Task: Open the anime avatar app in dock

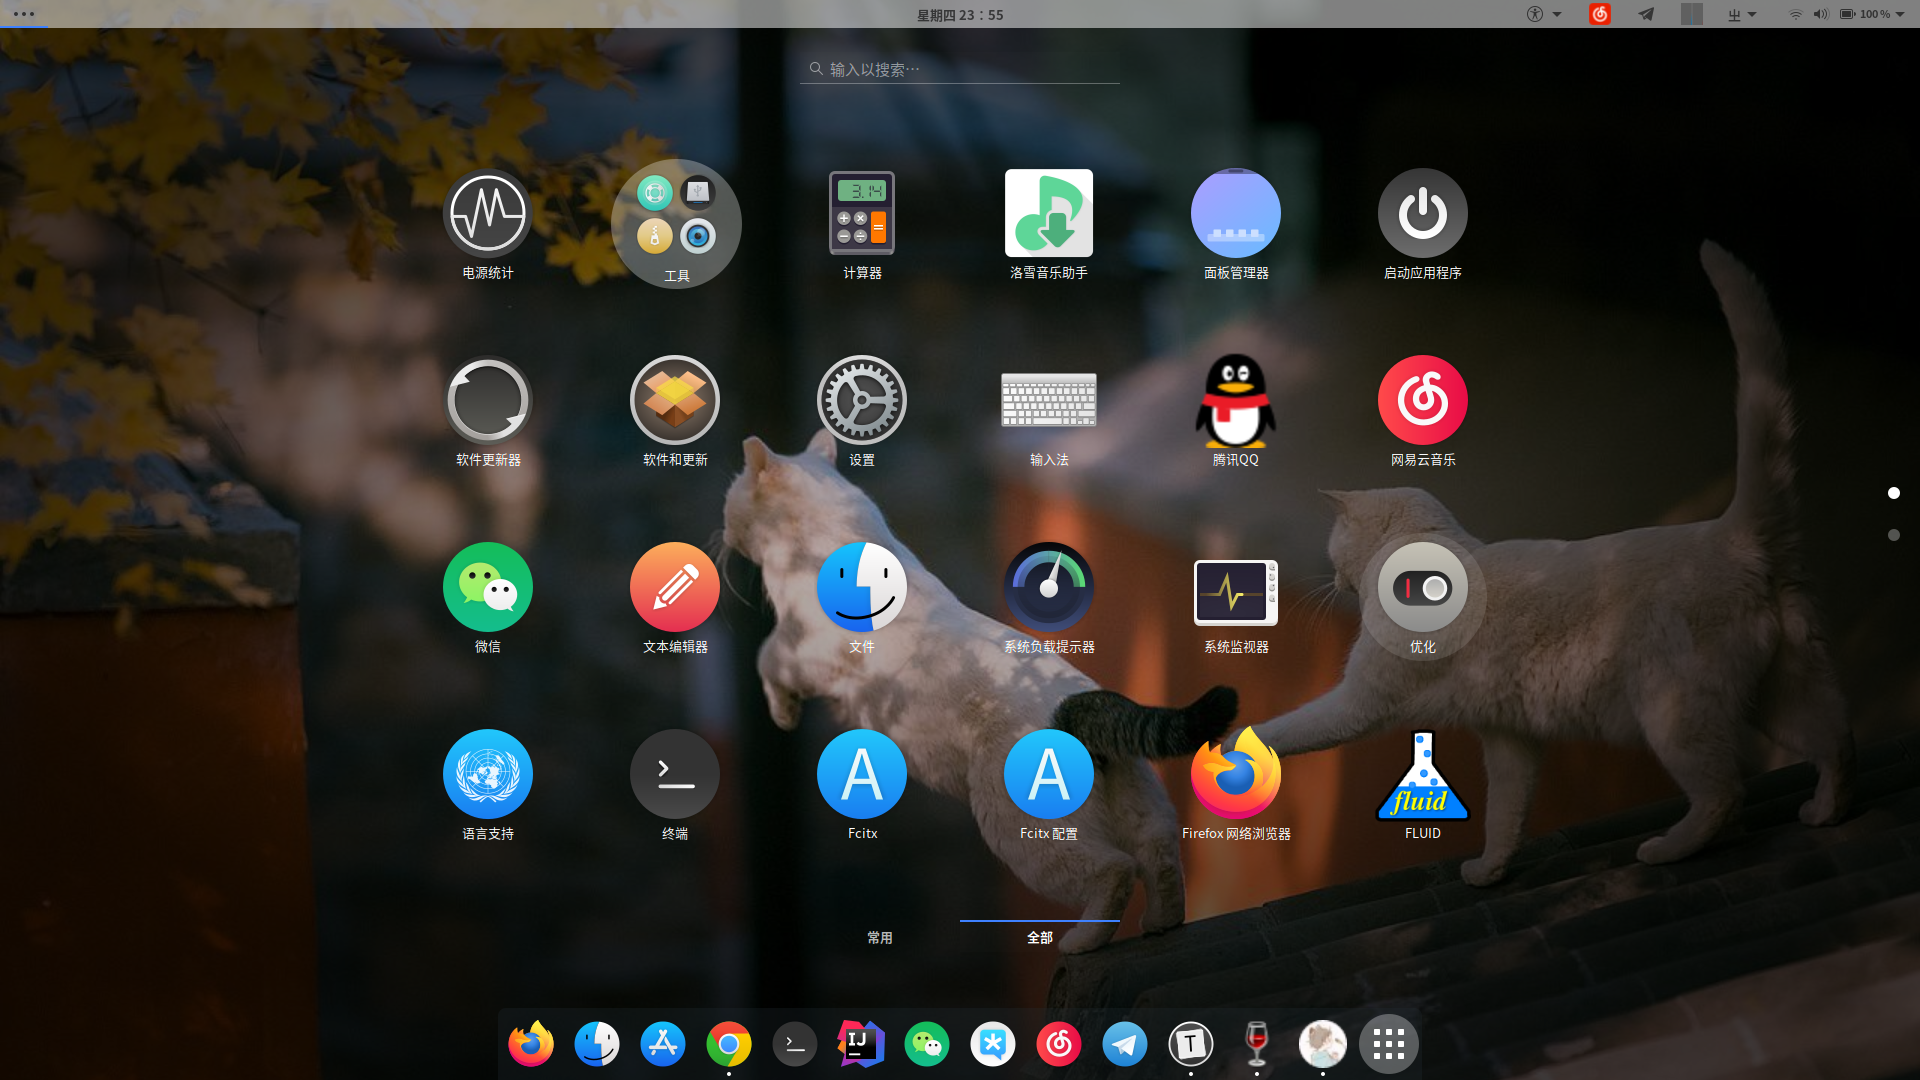Action: pos(1323,1044)
